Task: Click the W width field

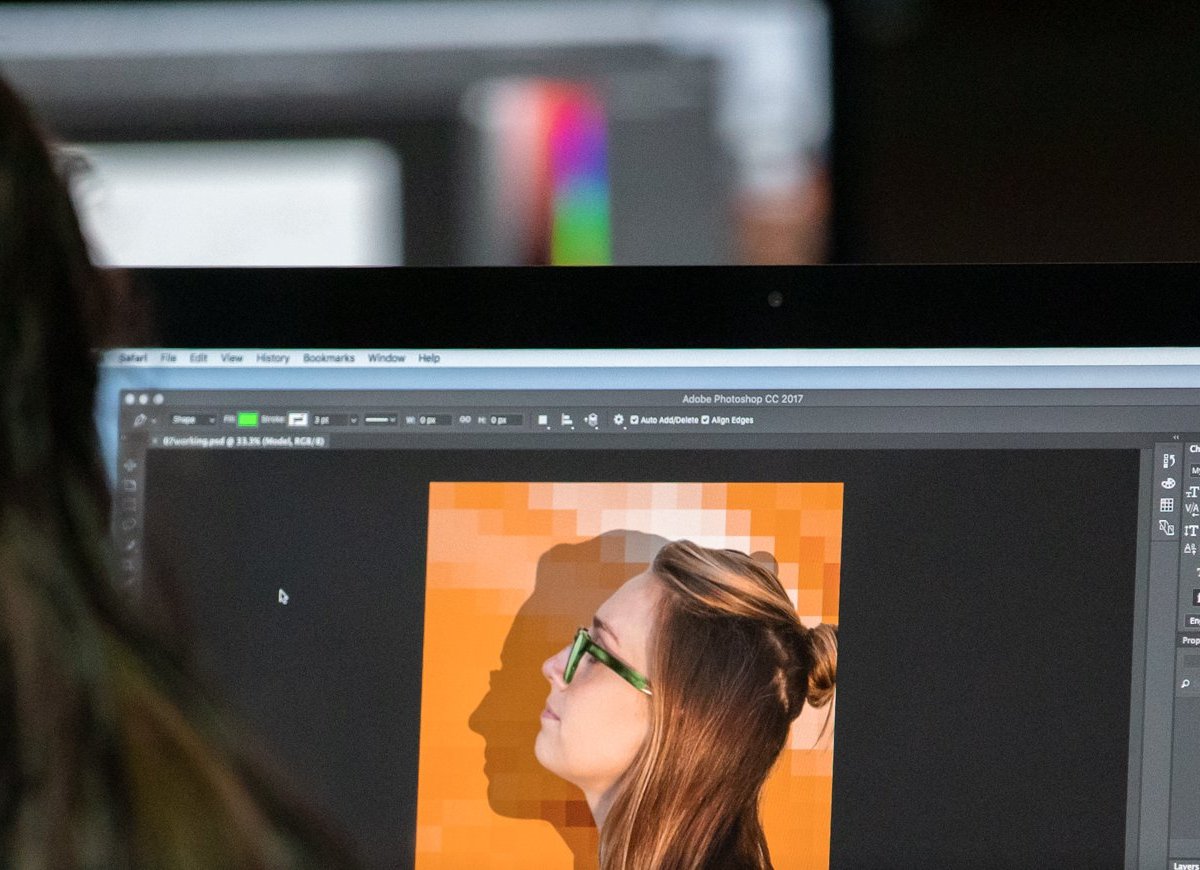Action: 435,420
